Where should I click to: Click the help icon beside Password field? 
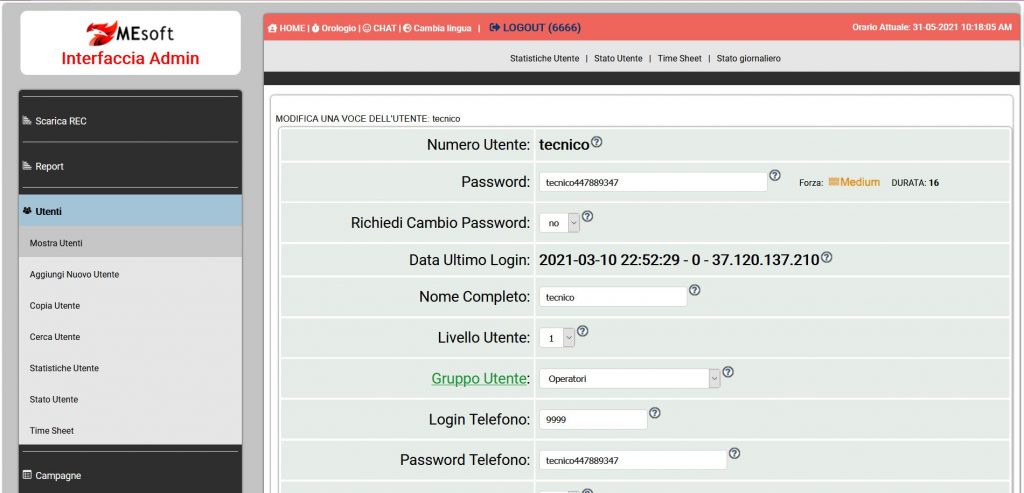click(x=775, y=175)
